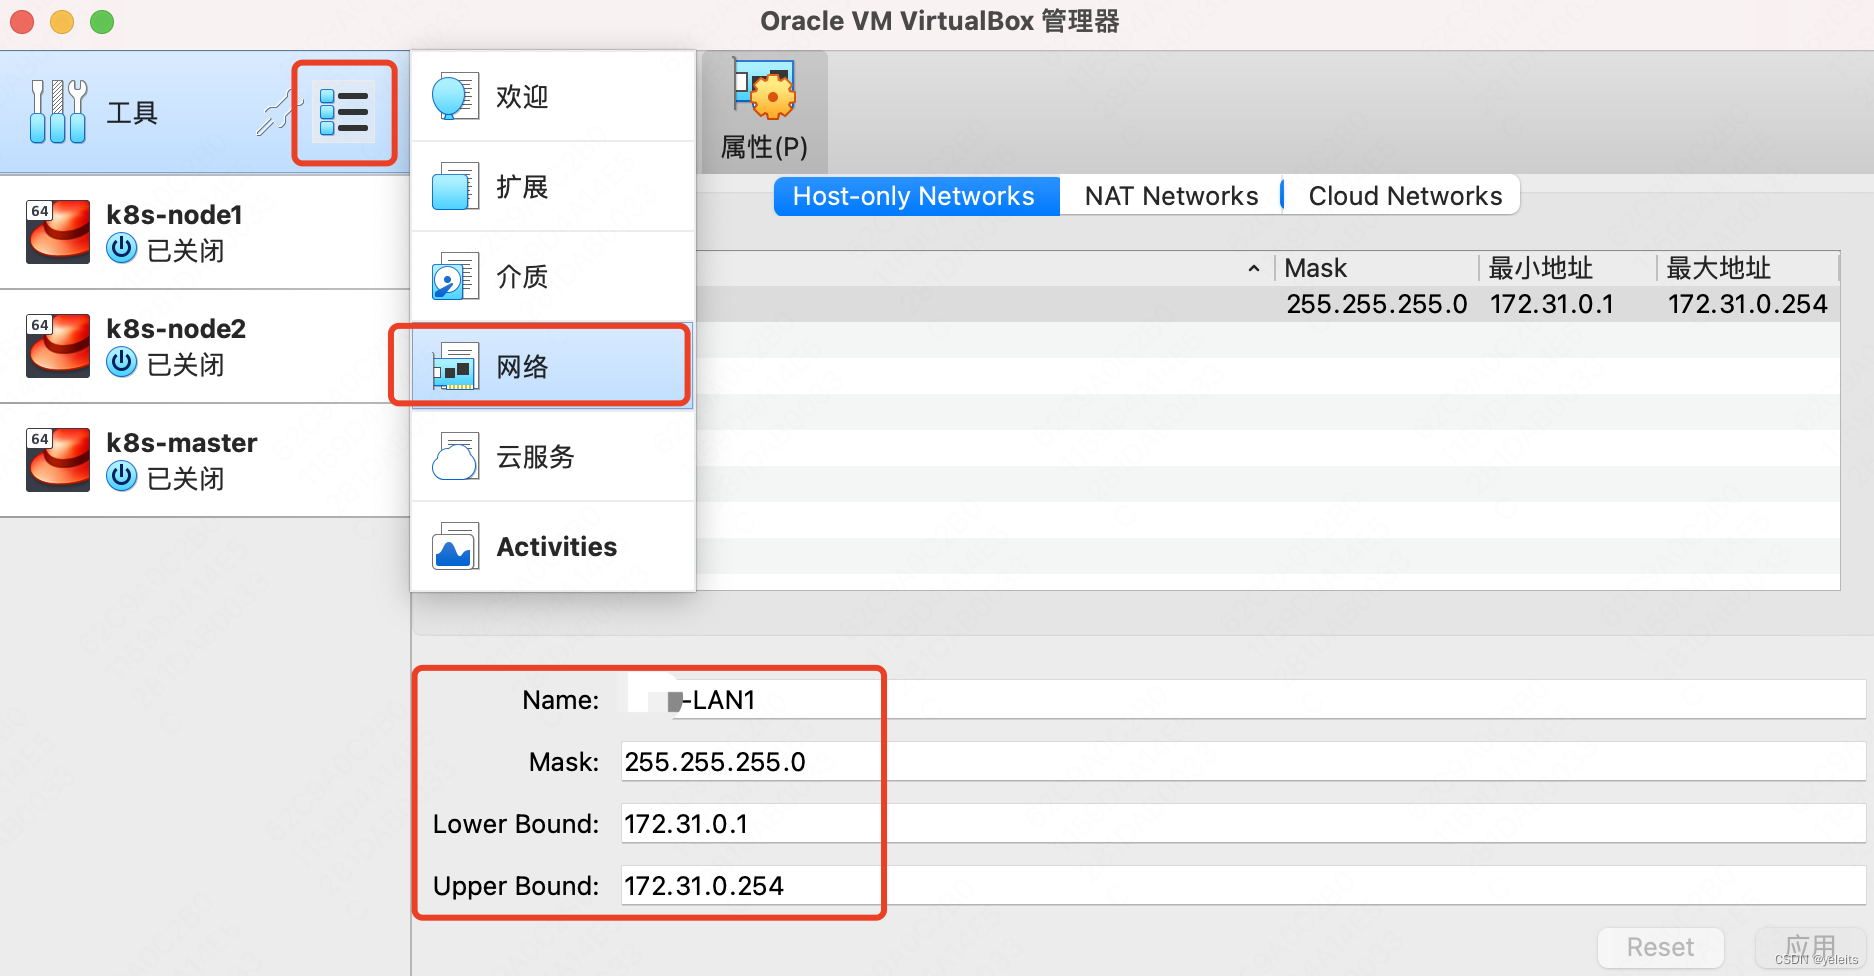
Task: Click the 最小地址 column header
Action: (1568, 268)
